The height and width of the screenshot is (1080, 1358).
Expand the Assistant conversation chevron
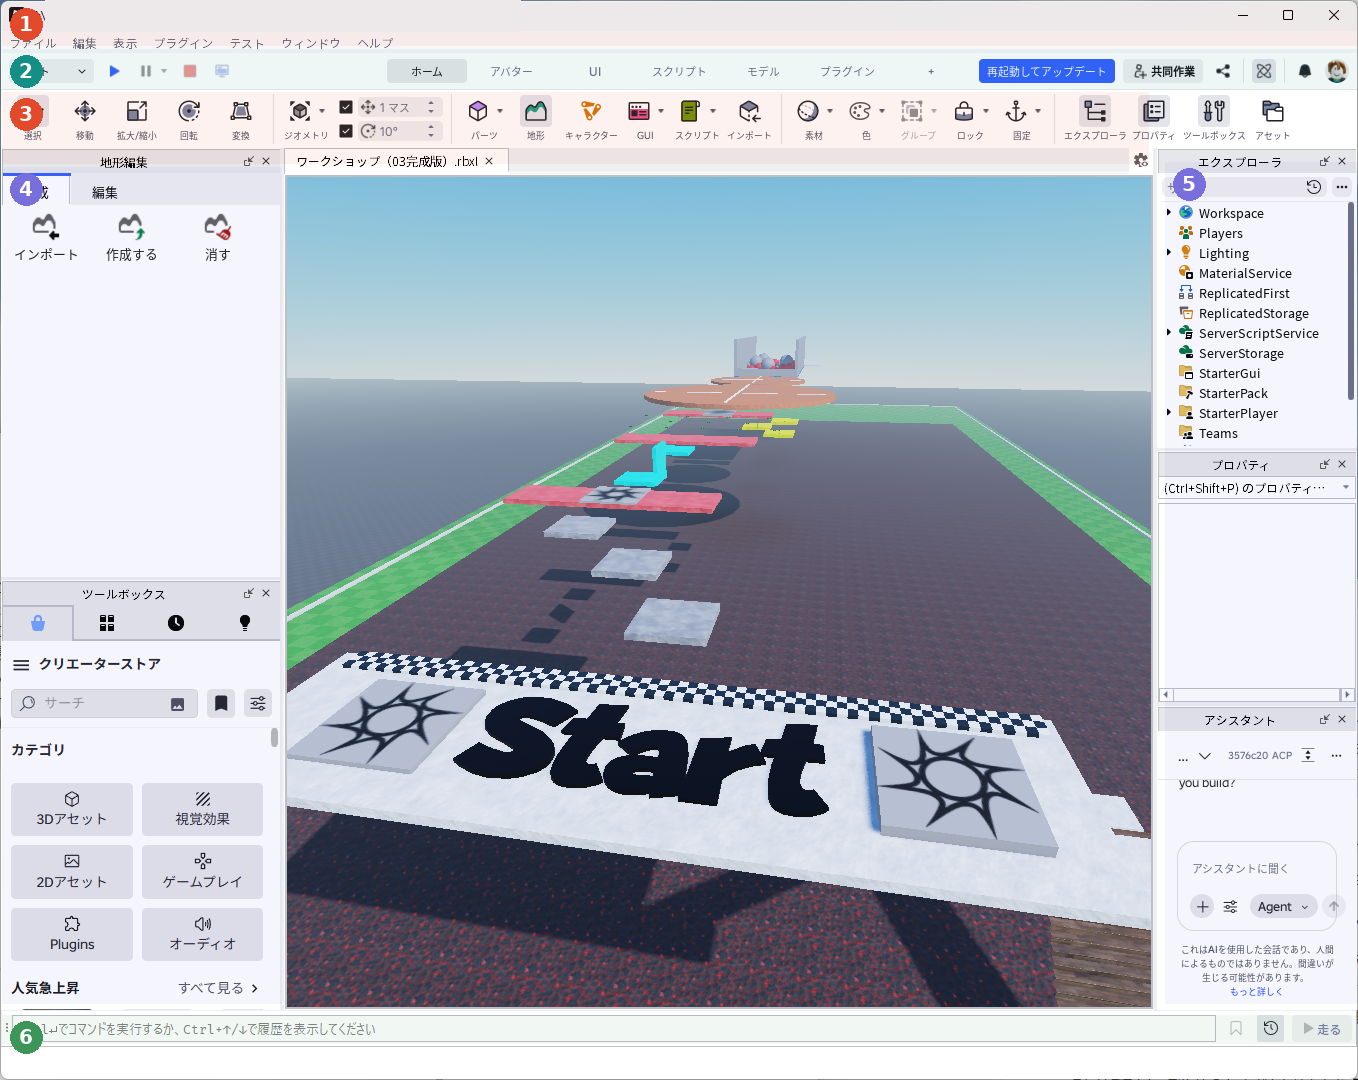[x=1205, y=756]
